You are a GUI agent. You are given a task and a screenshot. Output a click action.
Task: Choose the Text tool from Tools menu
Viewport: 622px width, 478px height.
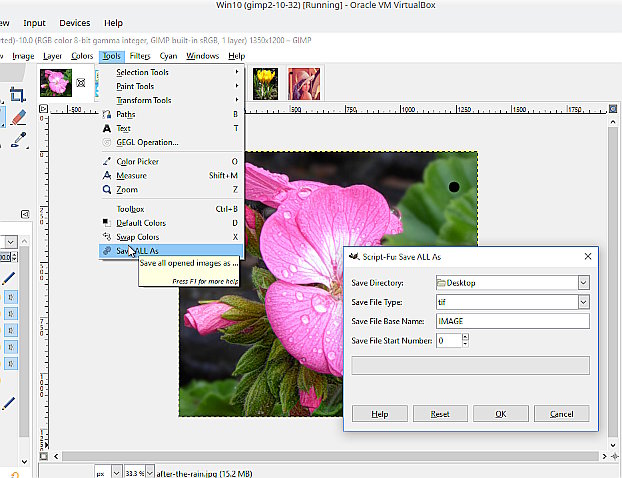(x=123, y=128)
